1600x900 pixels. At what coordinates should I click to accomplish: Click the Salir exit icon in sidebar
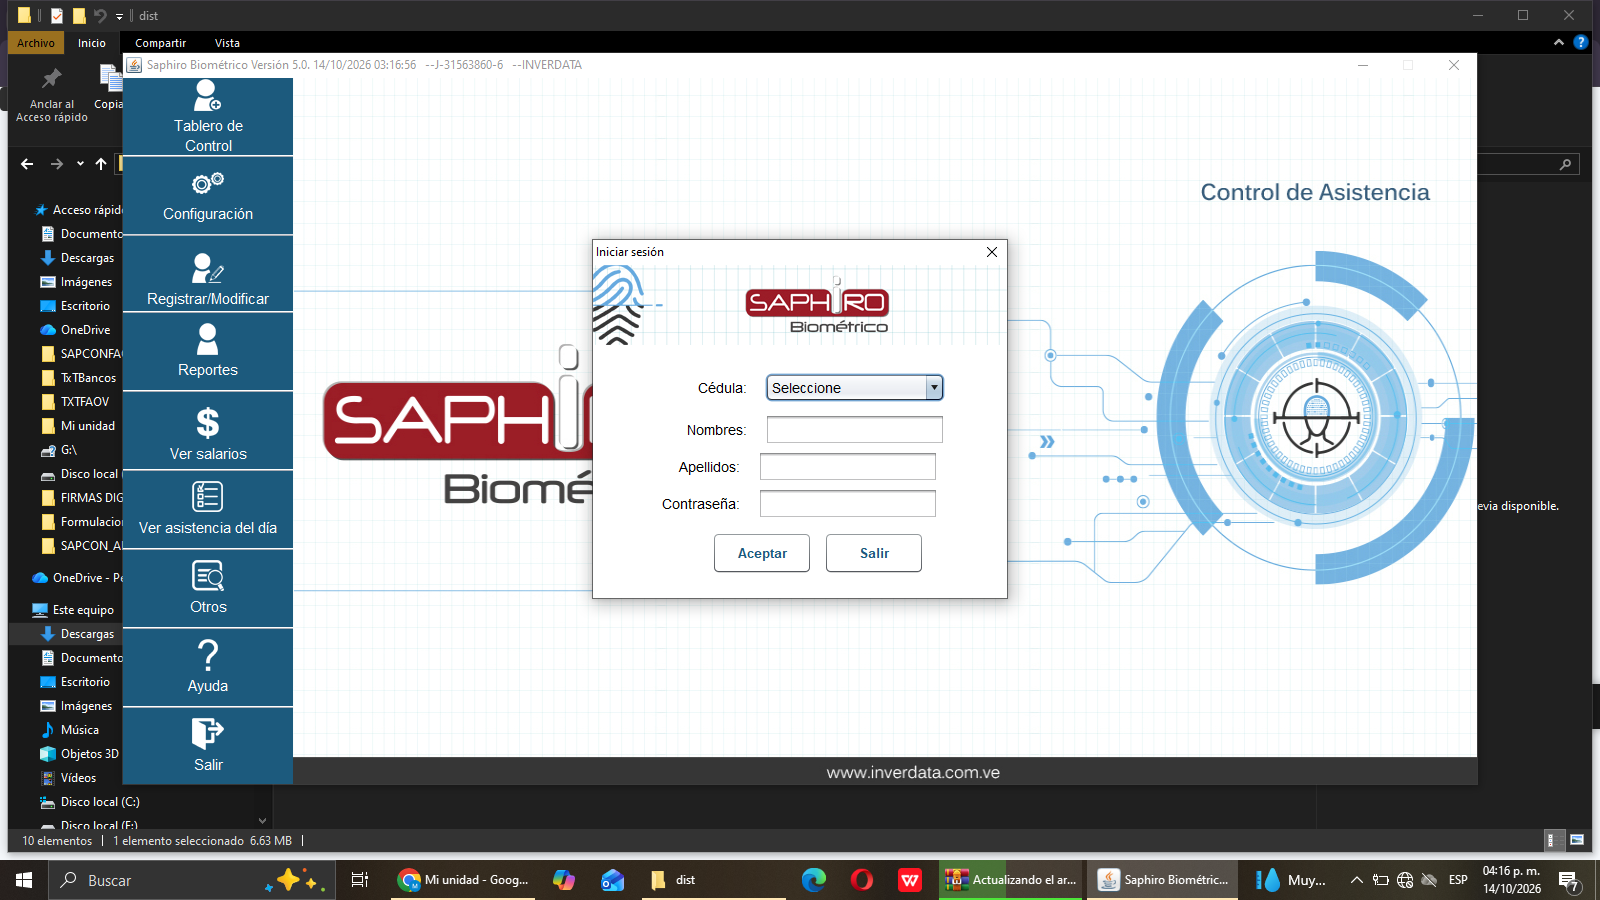tap(208, 733)
